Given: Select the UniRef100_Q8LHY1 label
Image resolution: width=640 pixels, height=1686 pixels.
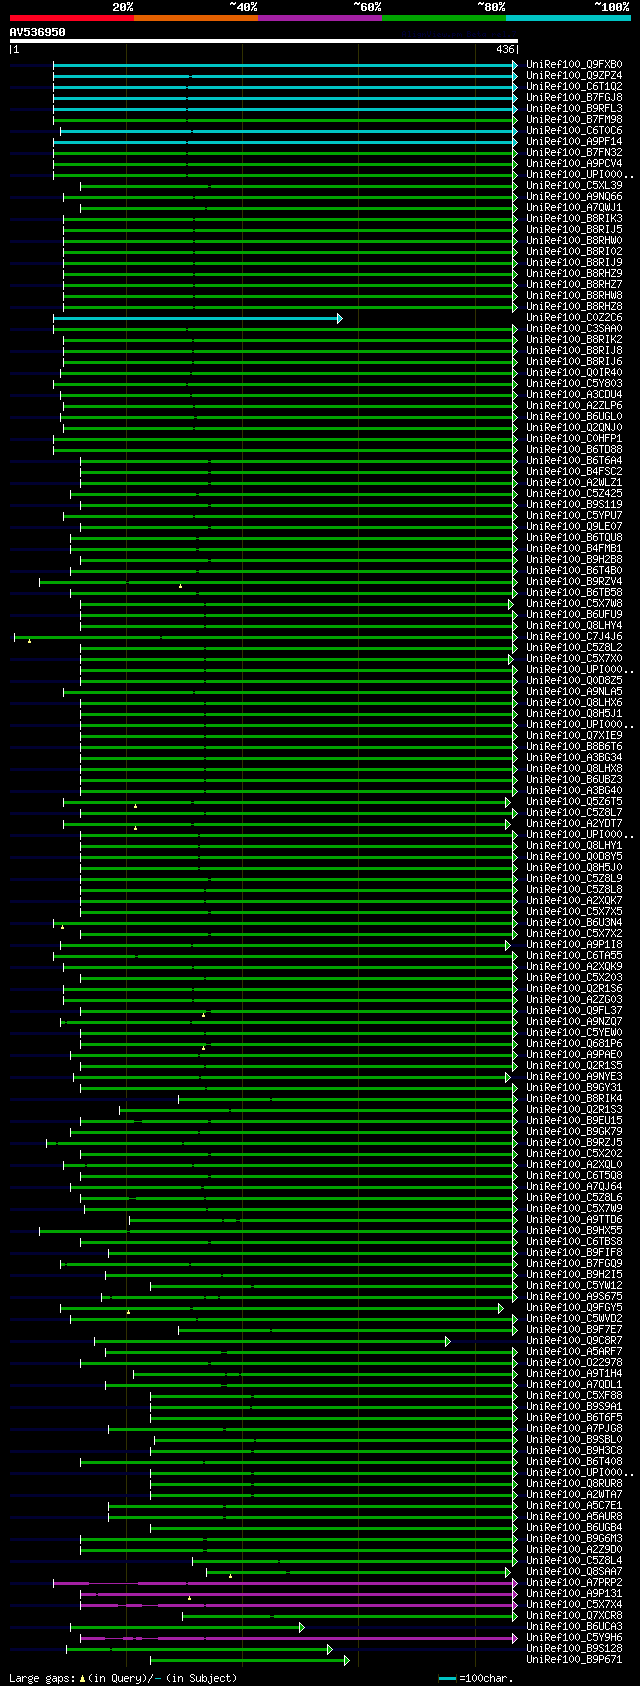Looking at the screenshot, I should tap(574, 846).
